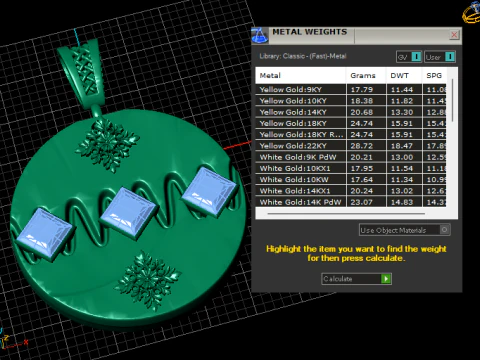Viewport: 480px width, 360px height.
Task: Select the Yellow Gold:22KY row
Action: pyautogui.click(x=351, y=146)
